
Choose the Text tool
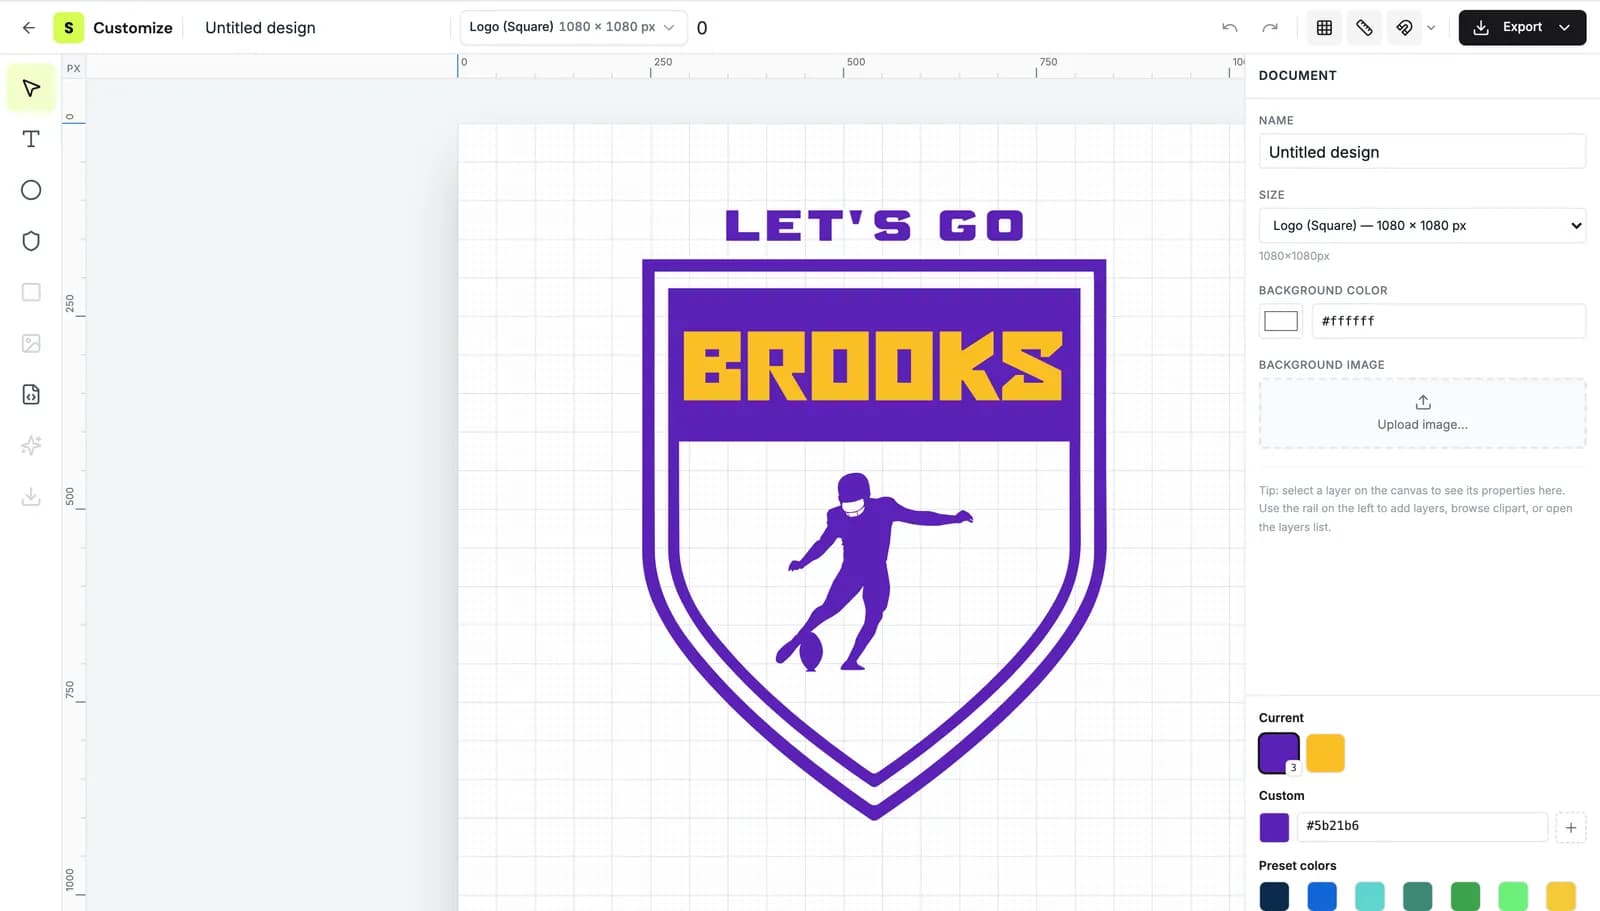pyautogui.click(x=31, y=139)
